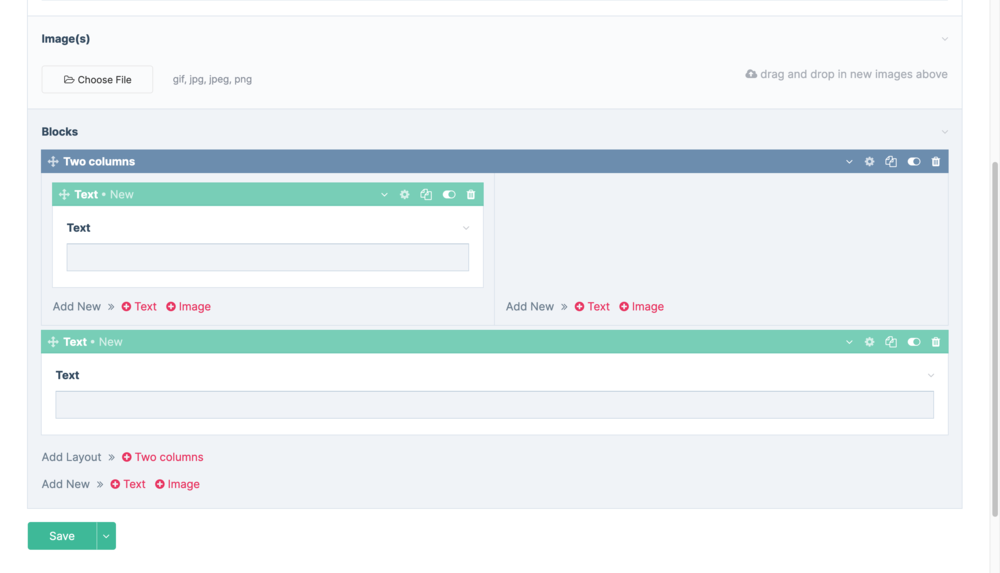Duplicate the nested Text block in left column
Image resolution: width=1000 pixels, height=573 pixels.
426,195
